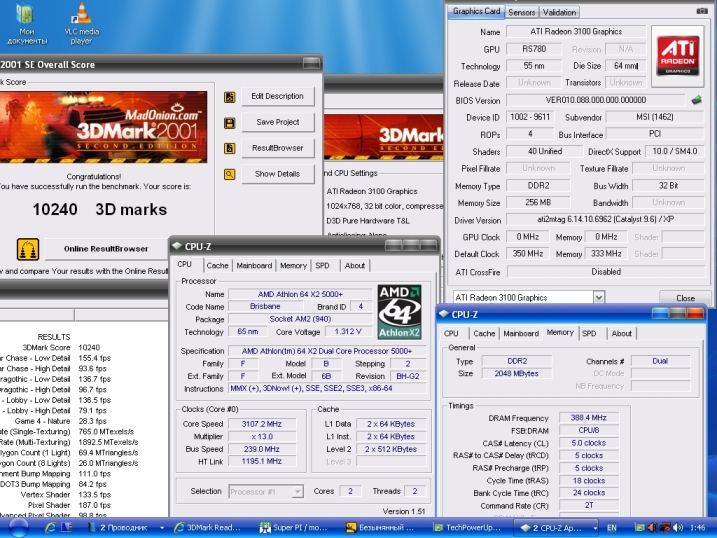Click the yellow Online ResultBrowser icon
Screen dimensions: 717x538
tap(28, 249)
